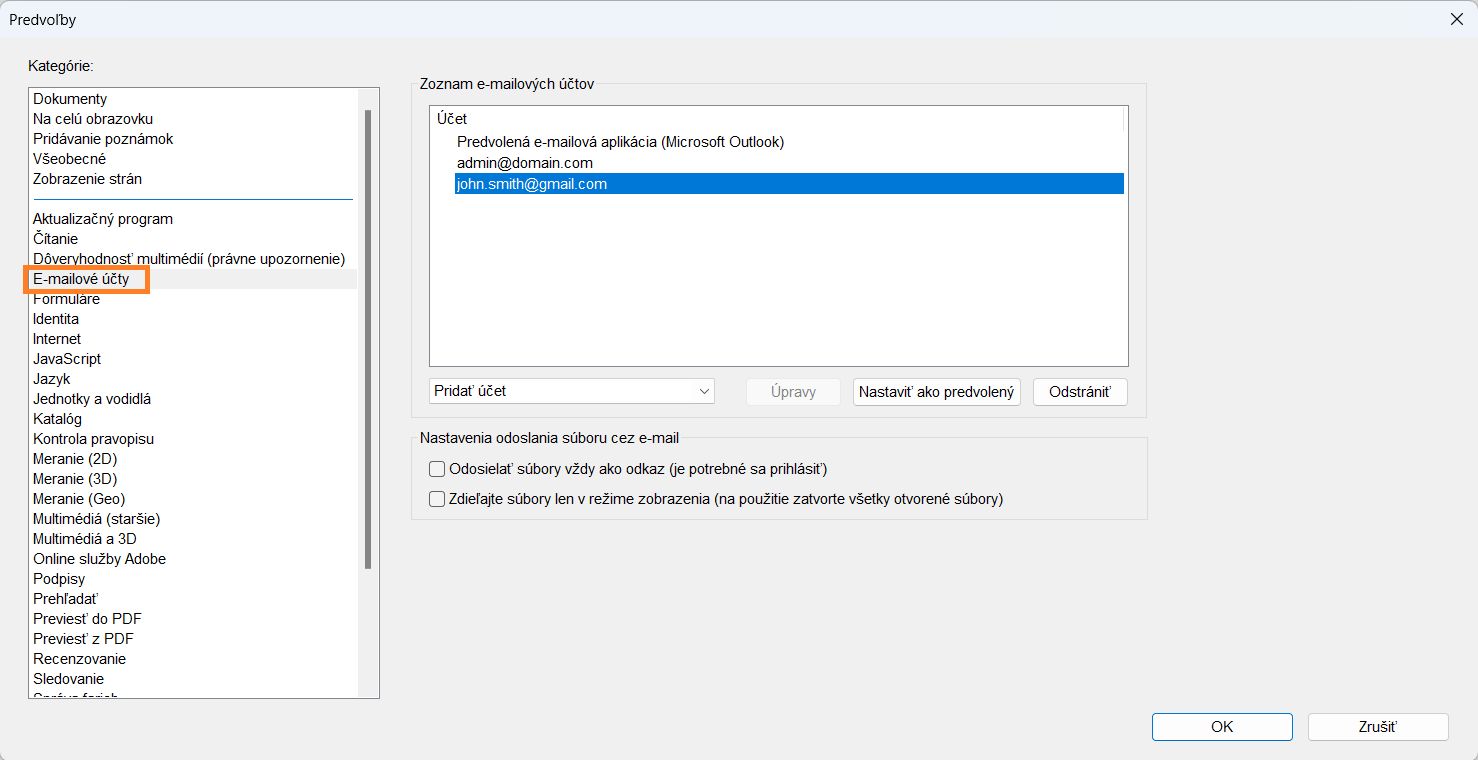Confirm preferences with OK button
Viewport: 1478px width, 760px height.
(x=1221, y=727)
